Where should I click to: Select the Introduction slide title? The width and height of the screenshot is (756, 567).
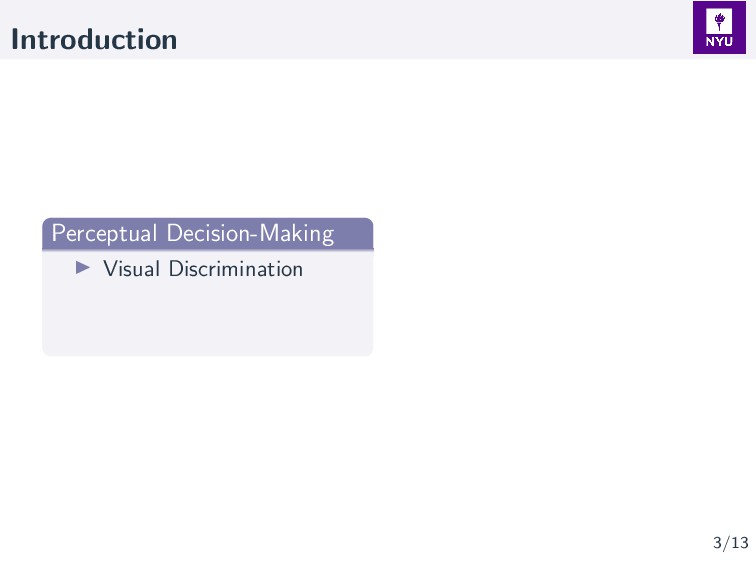[x=94, y=40]
